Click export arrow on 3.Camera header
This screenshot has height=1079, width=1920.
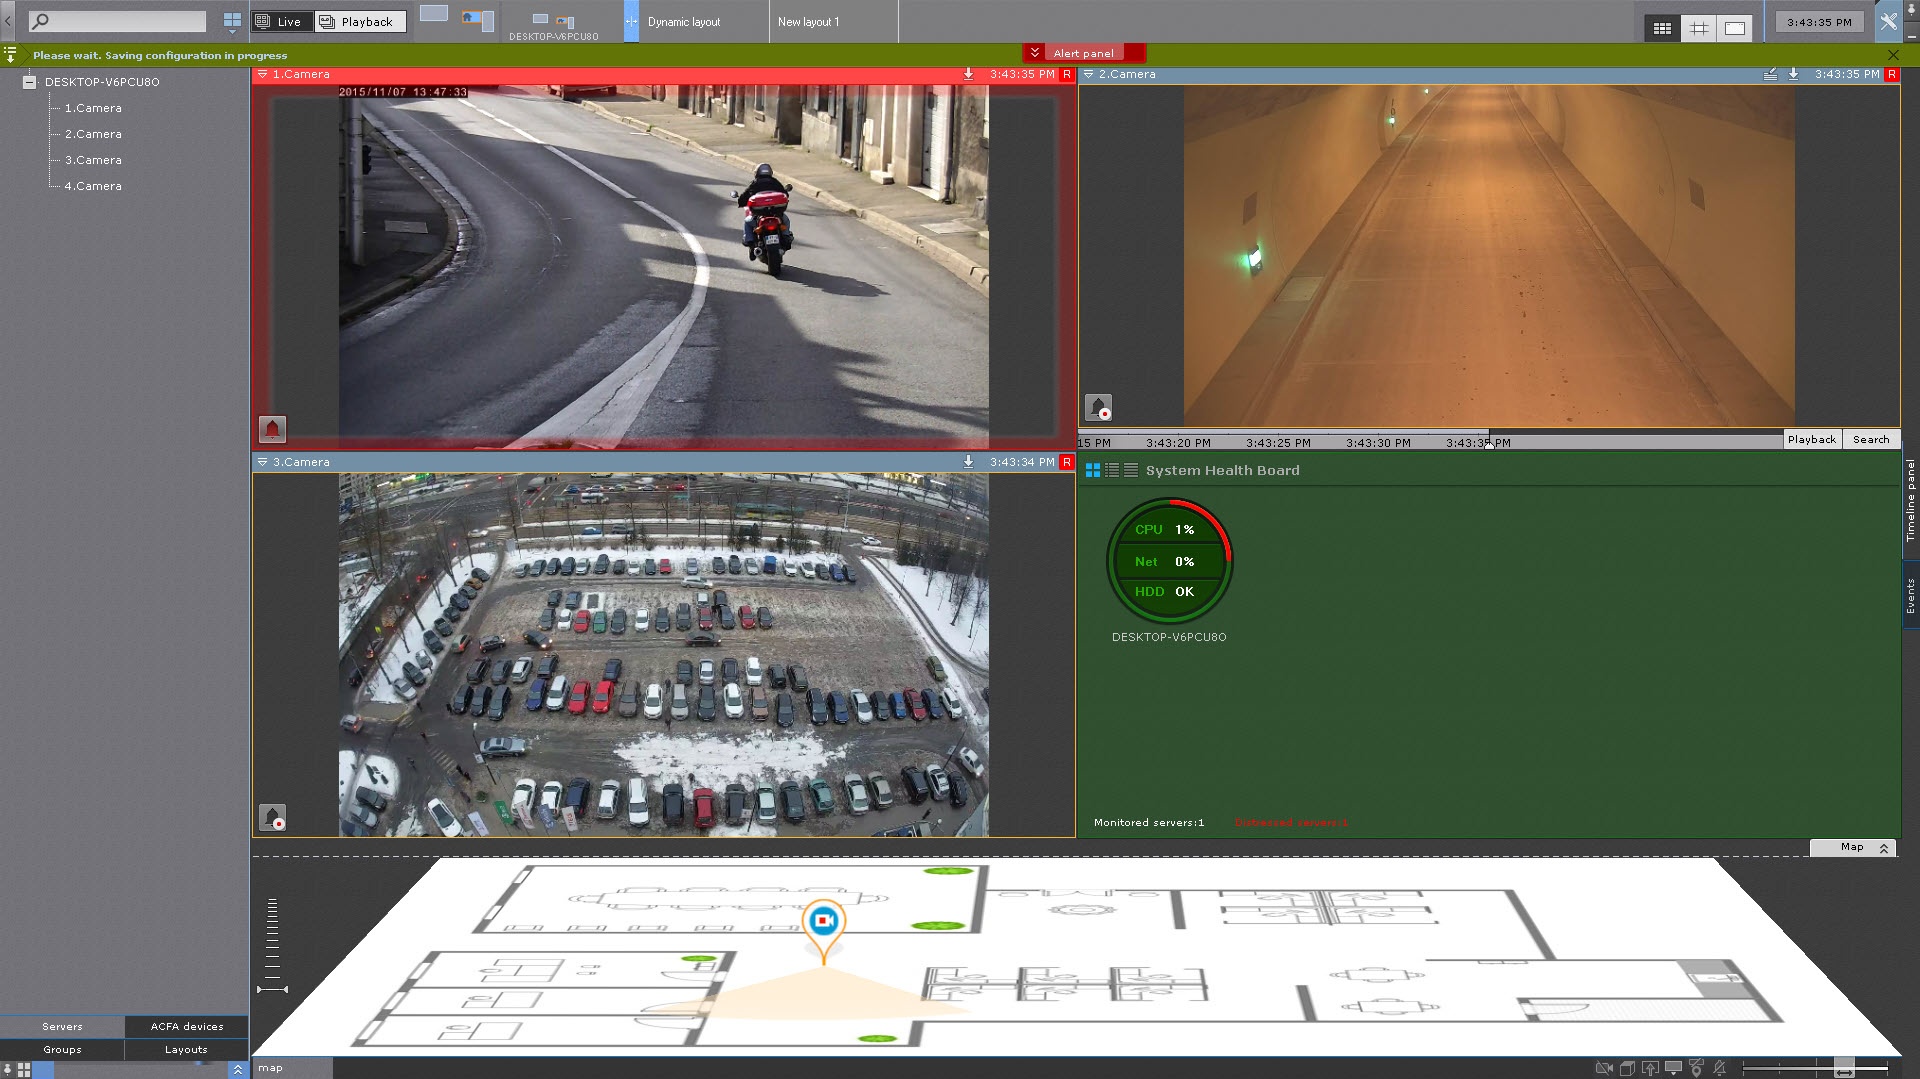pyautogui.click(x=968, y=462)
